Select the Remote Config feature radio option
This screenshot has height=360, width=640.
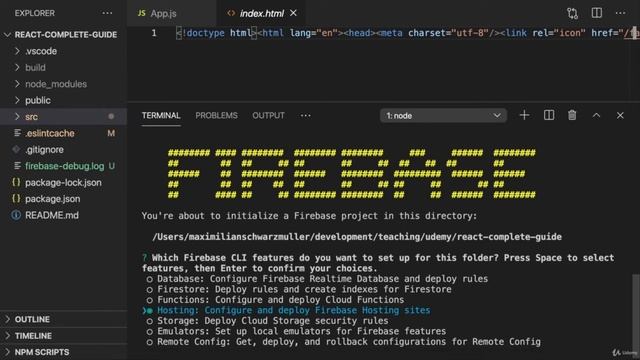point(150,342)
